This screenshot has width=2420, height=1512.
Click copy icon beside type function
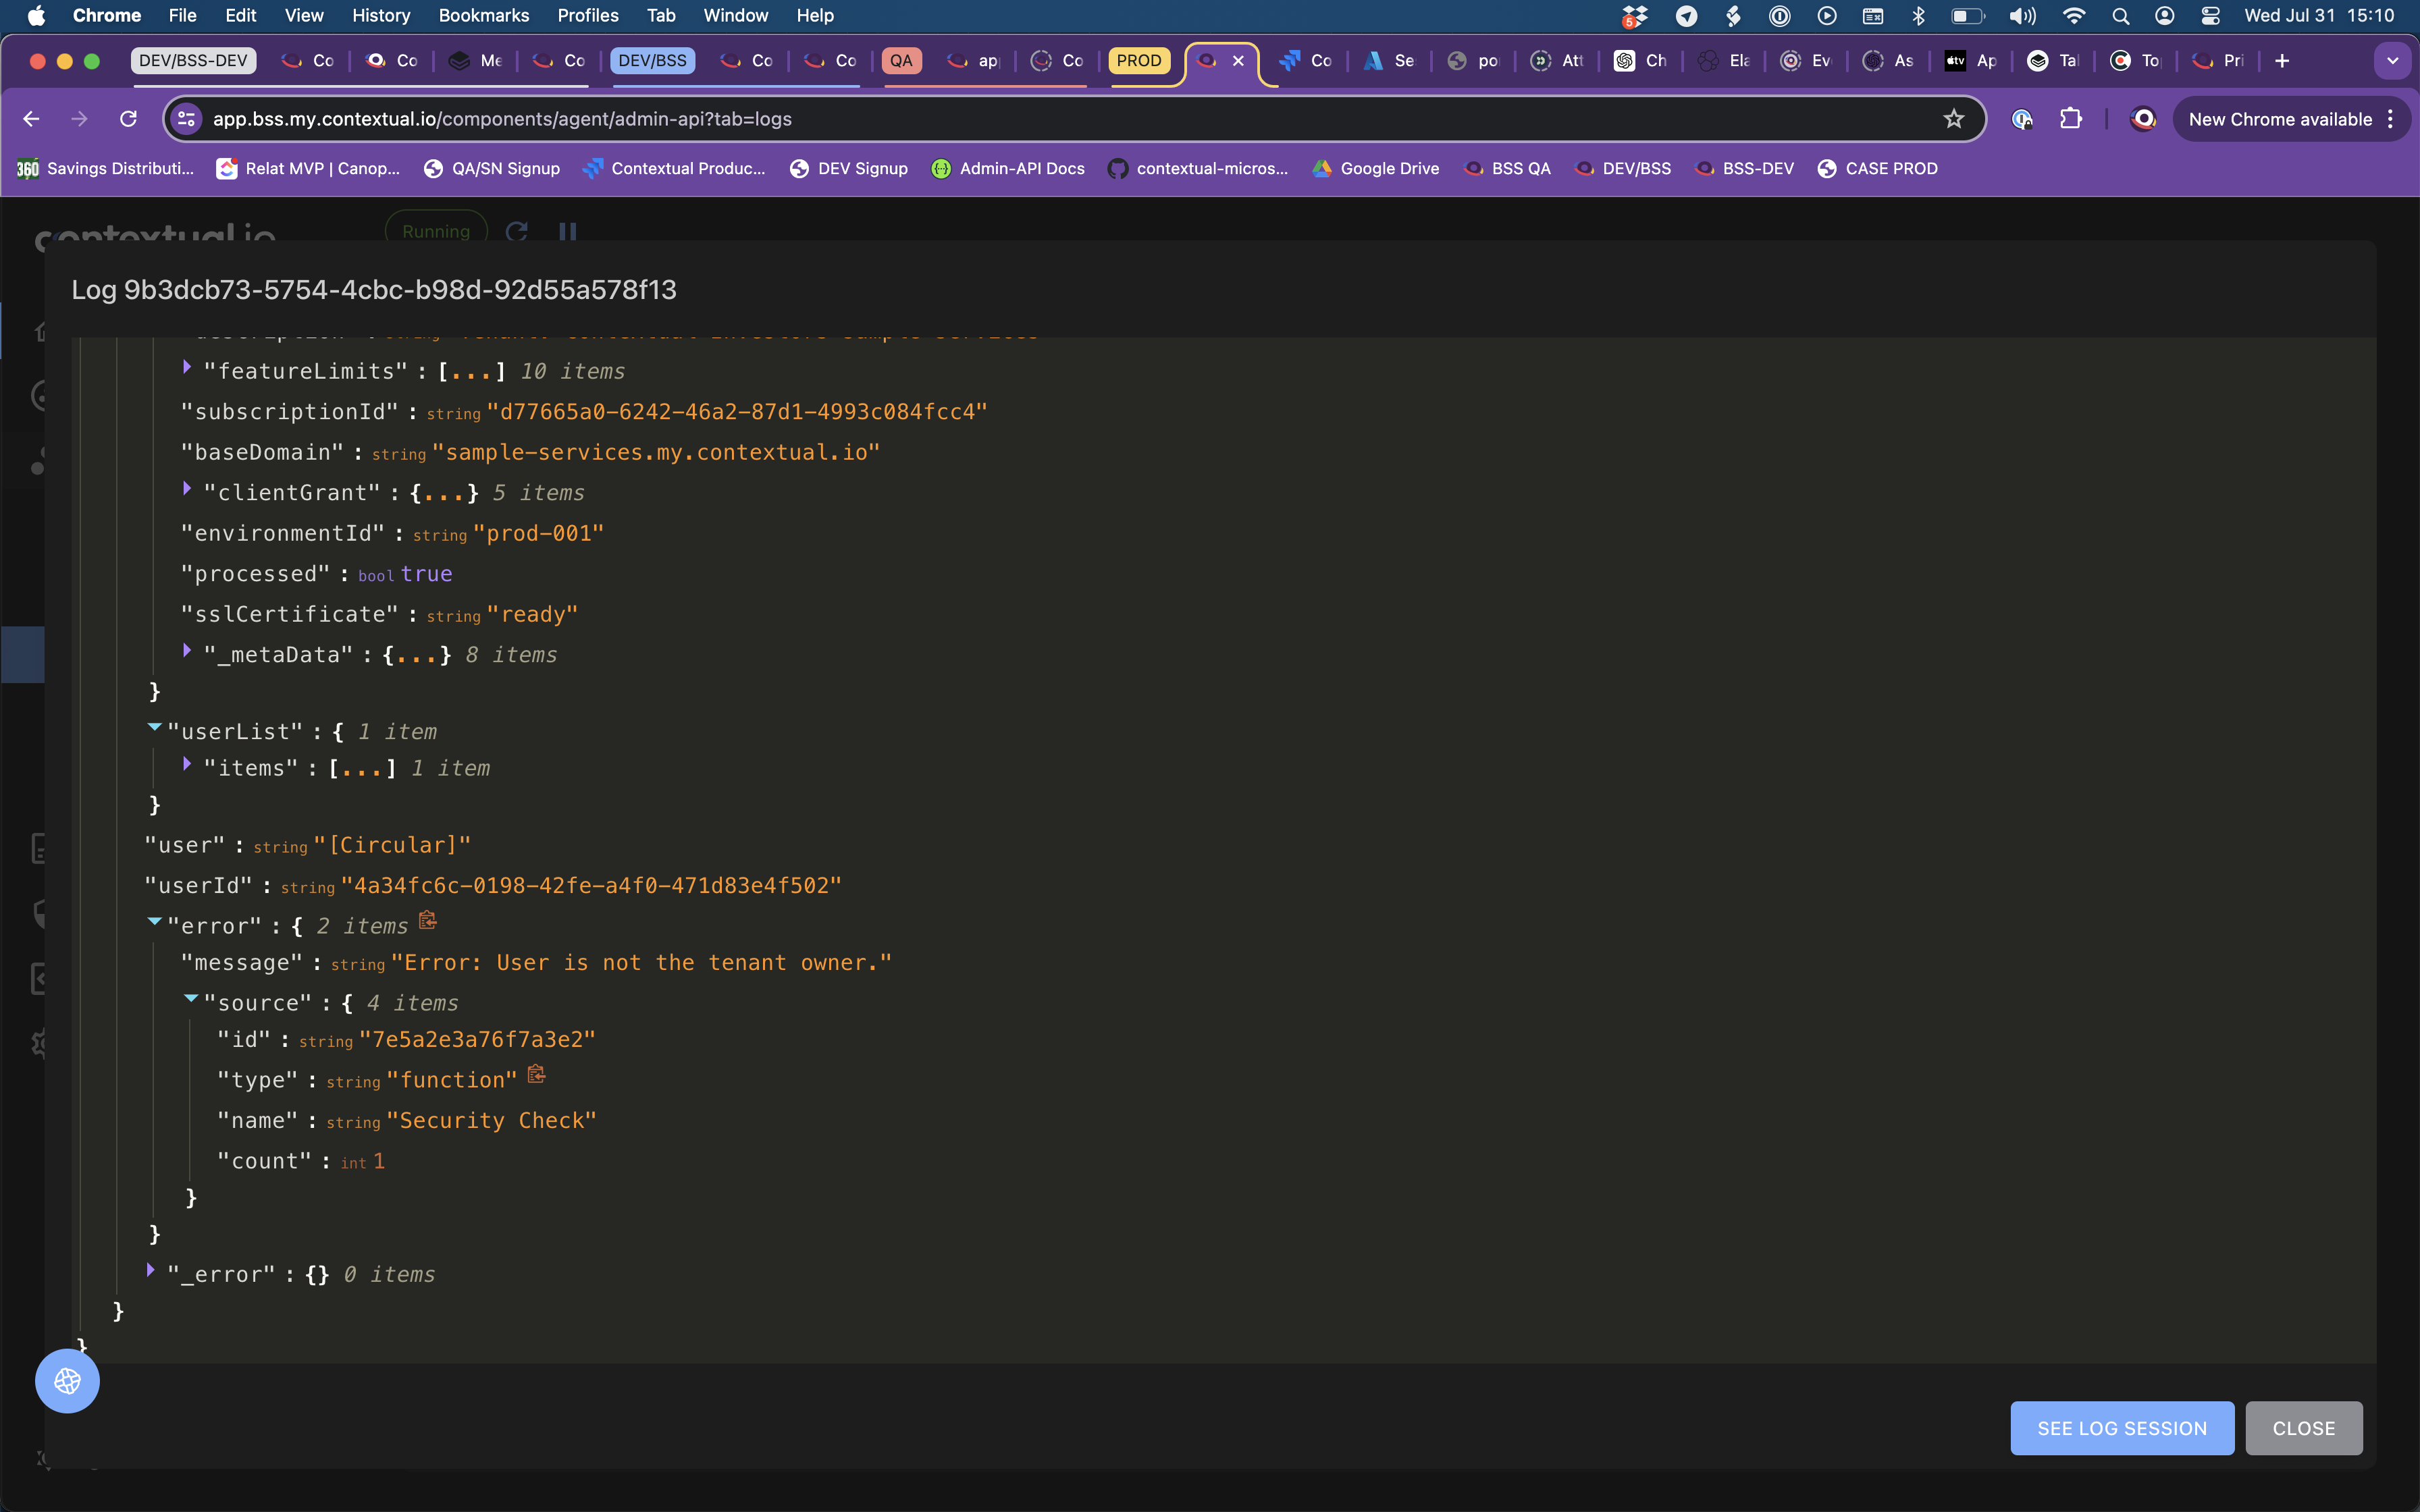[537, 1074]
